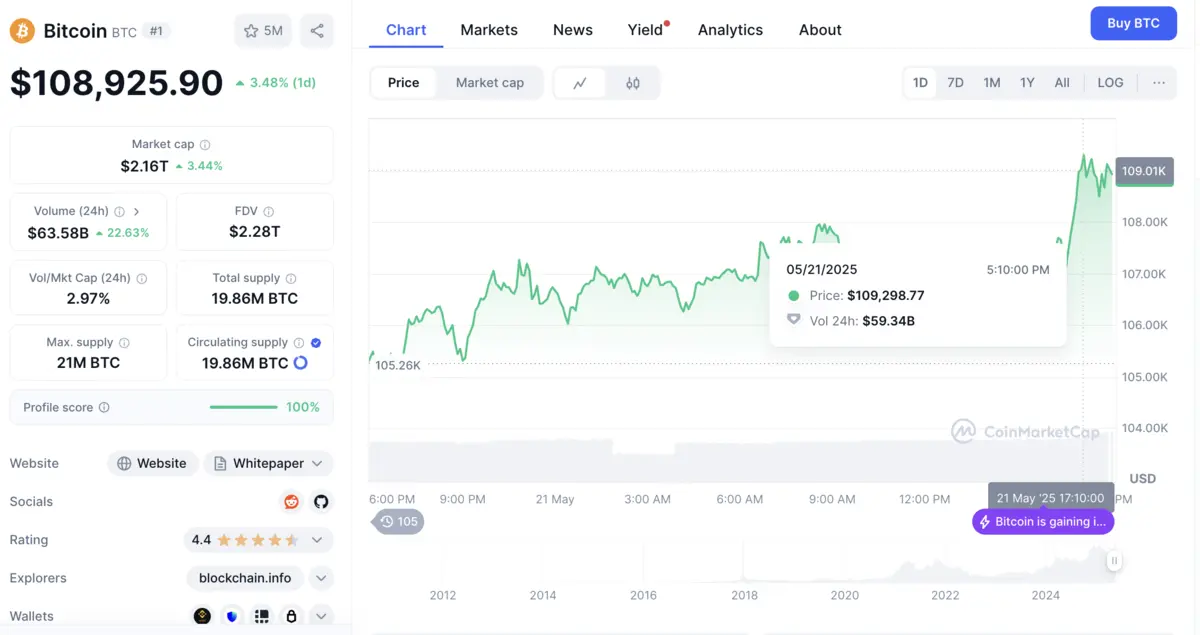Set chart range to 1D

(920, 83)
